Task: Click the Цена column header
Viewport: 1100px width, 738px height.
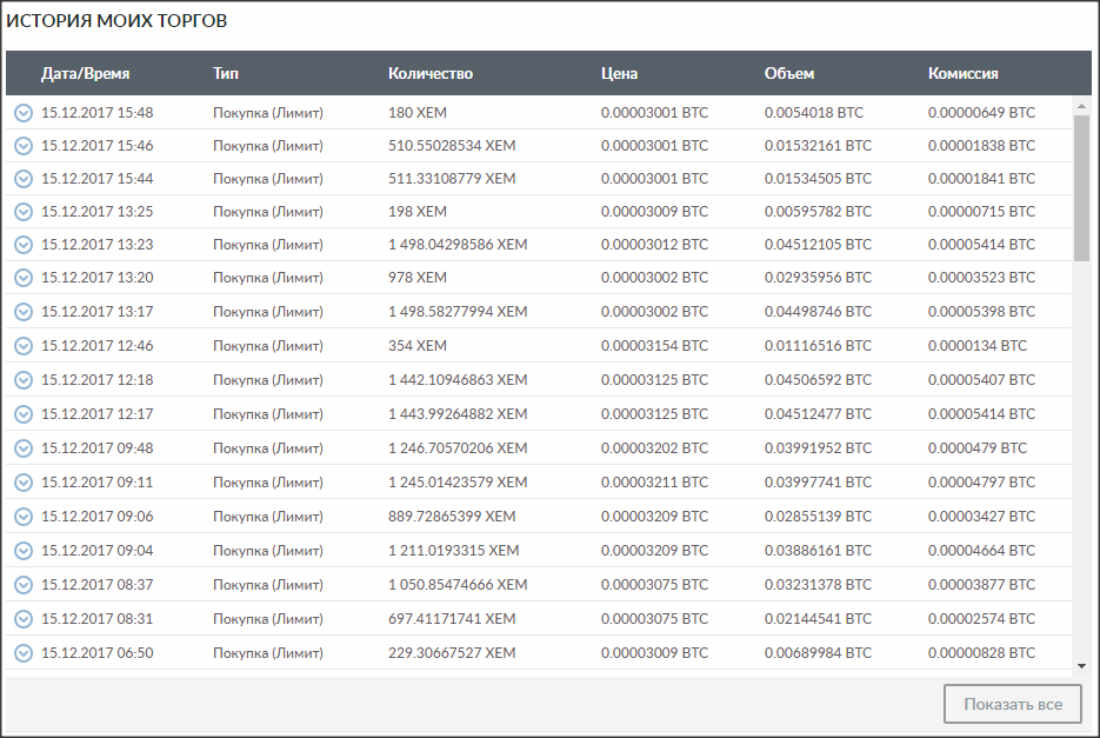Action: click(619, 74)
